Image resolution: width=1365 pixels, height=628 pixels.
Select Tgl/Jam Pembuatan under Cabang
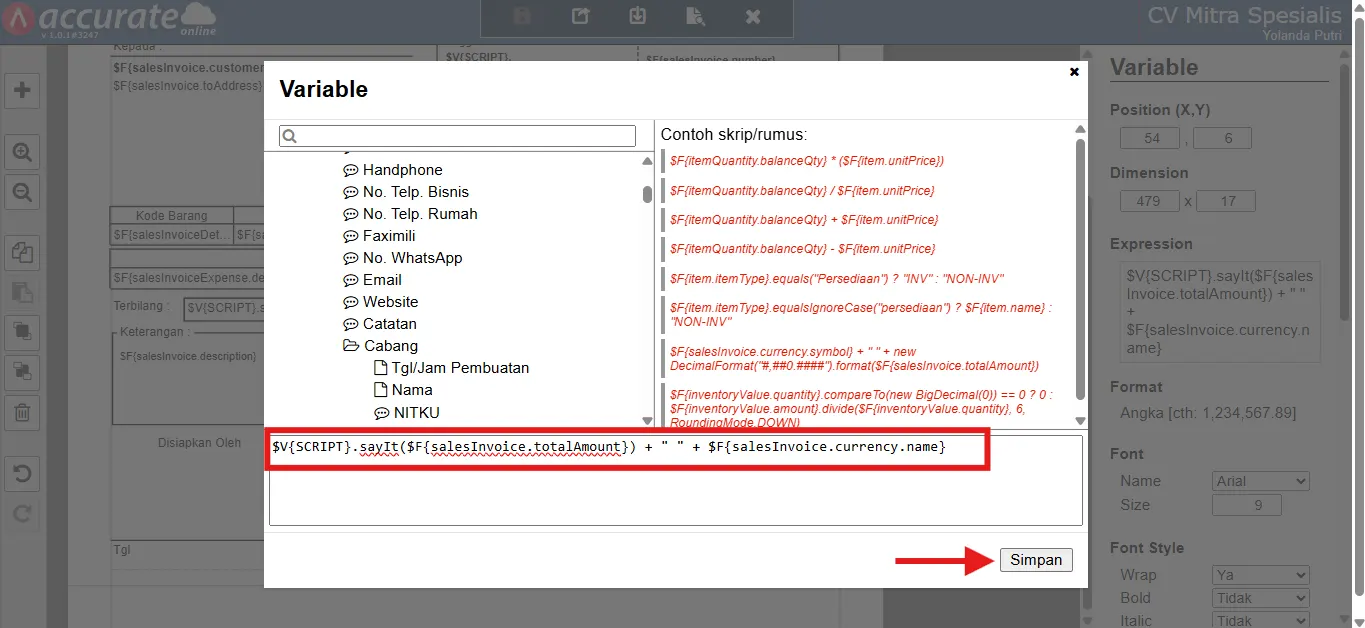click(460, 368)
